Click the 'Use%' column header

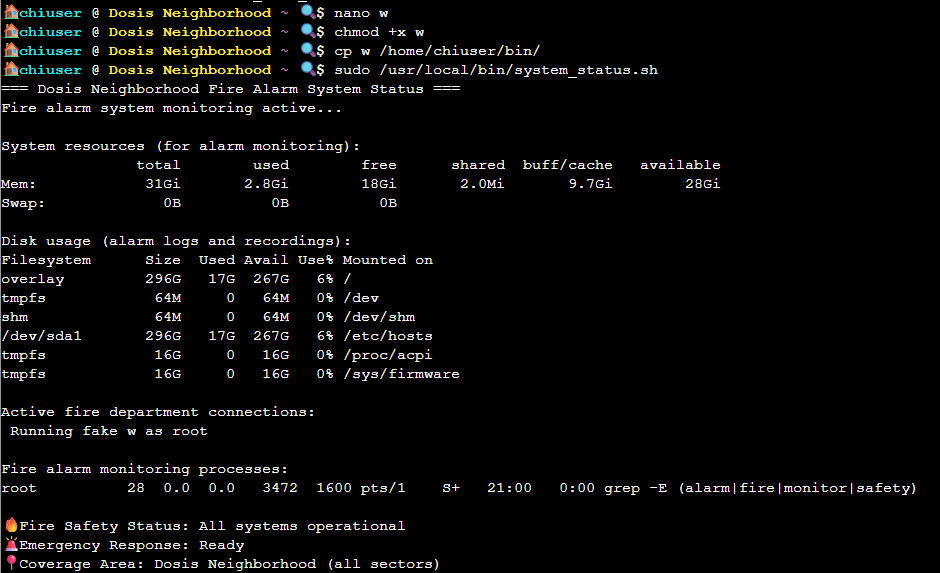pyautogui.click(x=315, y=260)
